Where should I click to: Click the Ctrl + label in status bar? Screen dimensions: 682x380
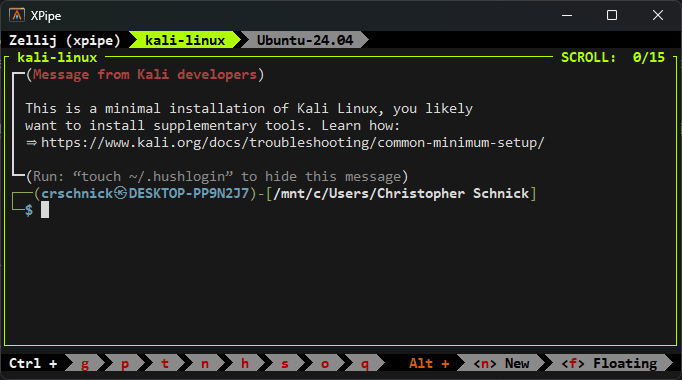point(33,363)
